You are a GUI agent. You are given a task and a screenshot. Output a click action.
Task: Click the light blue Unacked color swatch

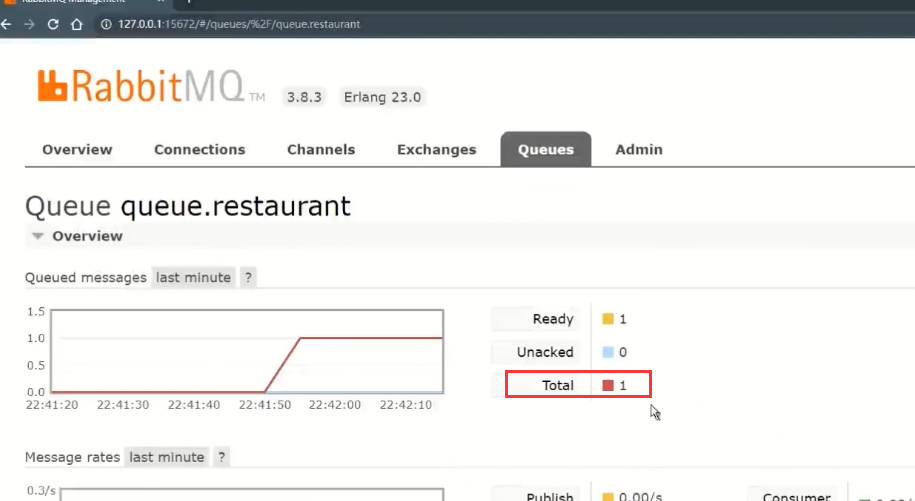pyautogui.click(x=608, y=352)
